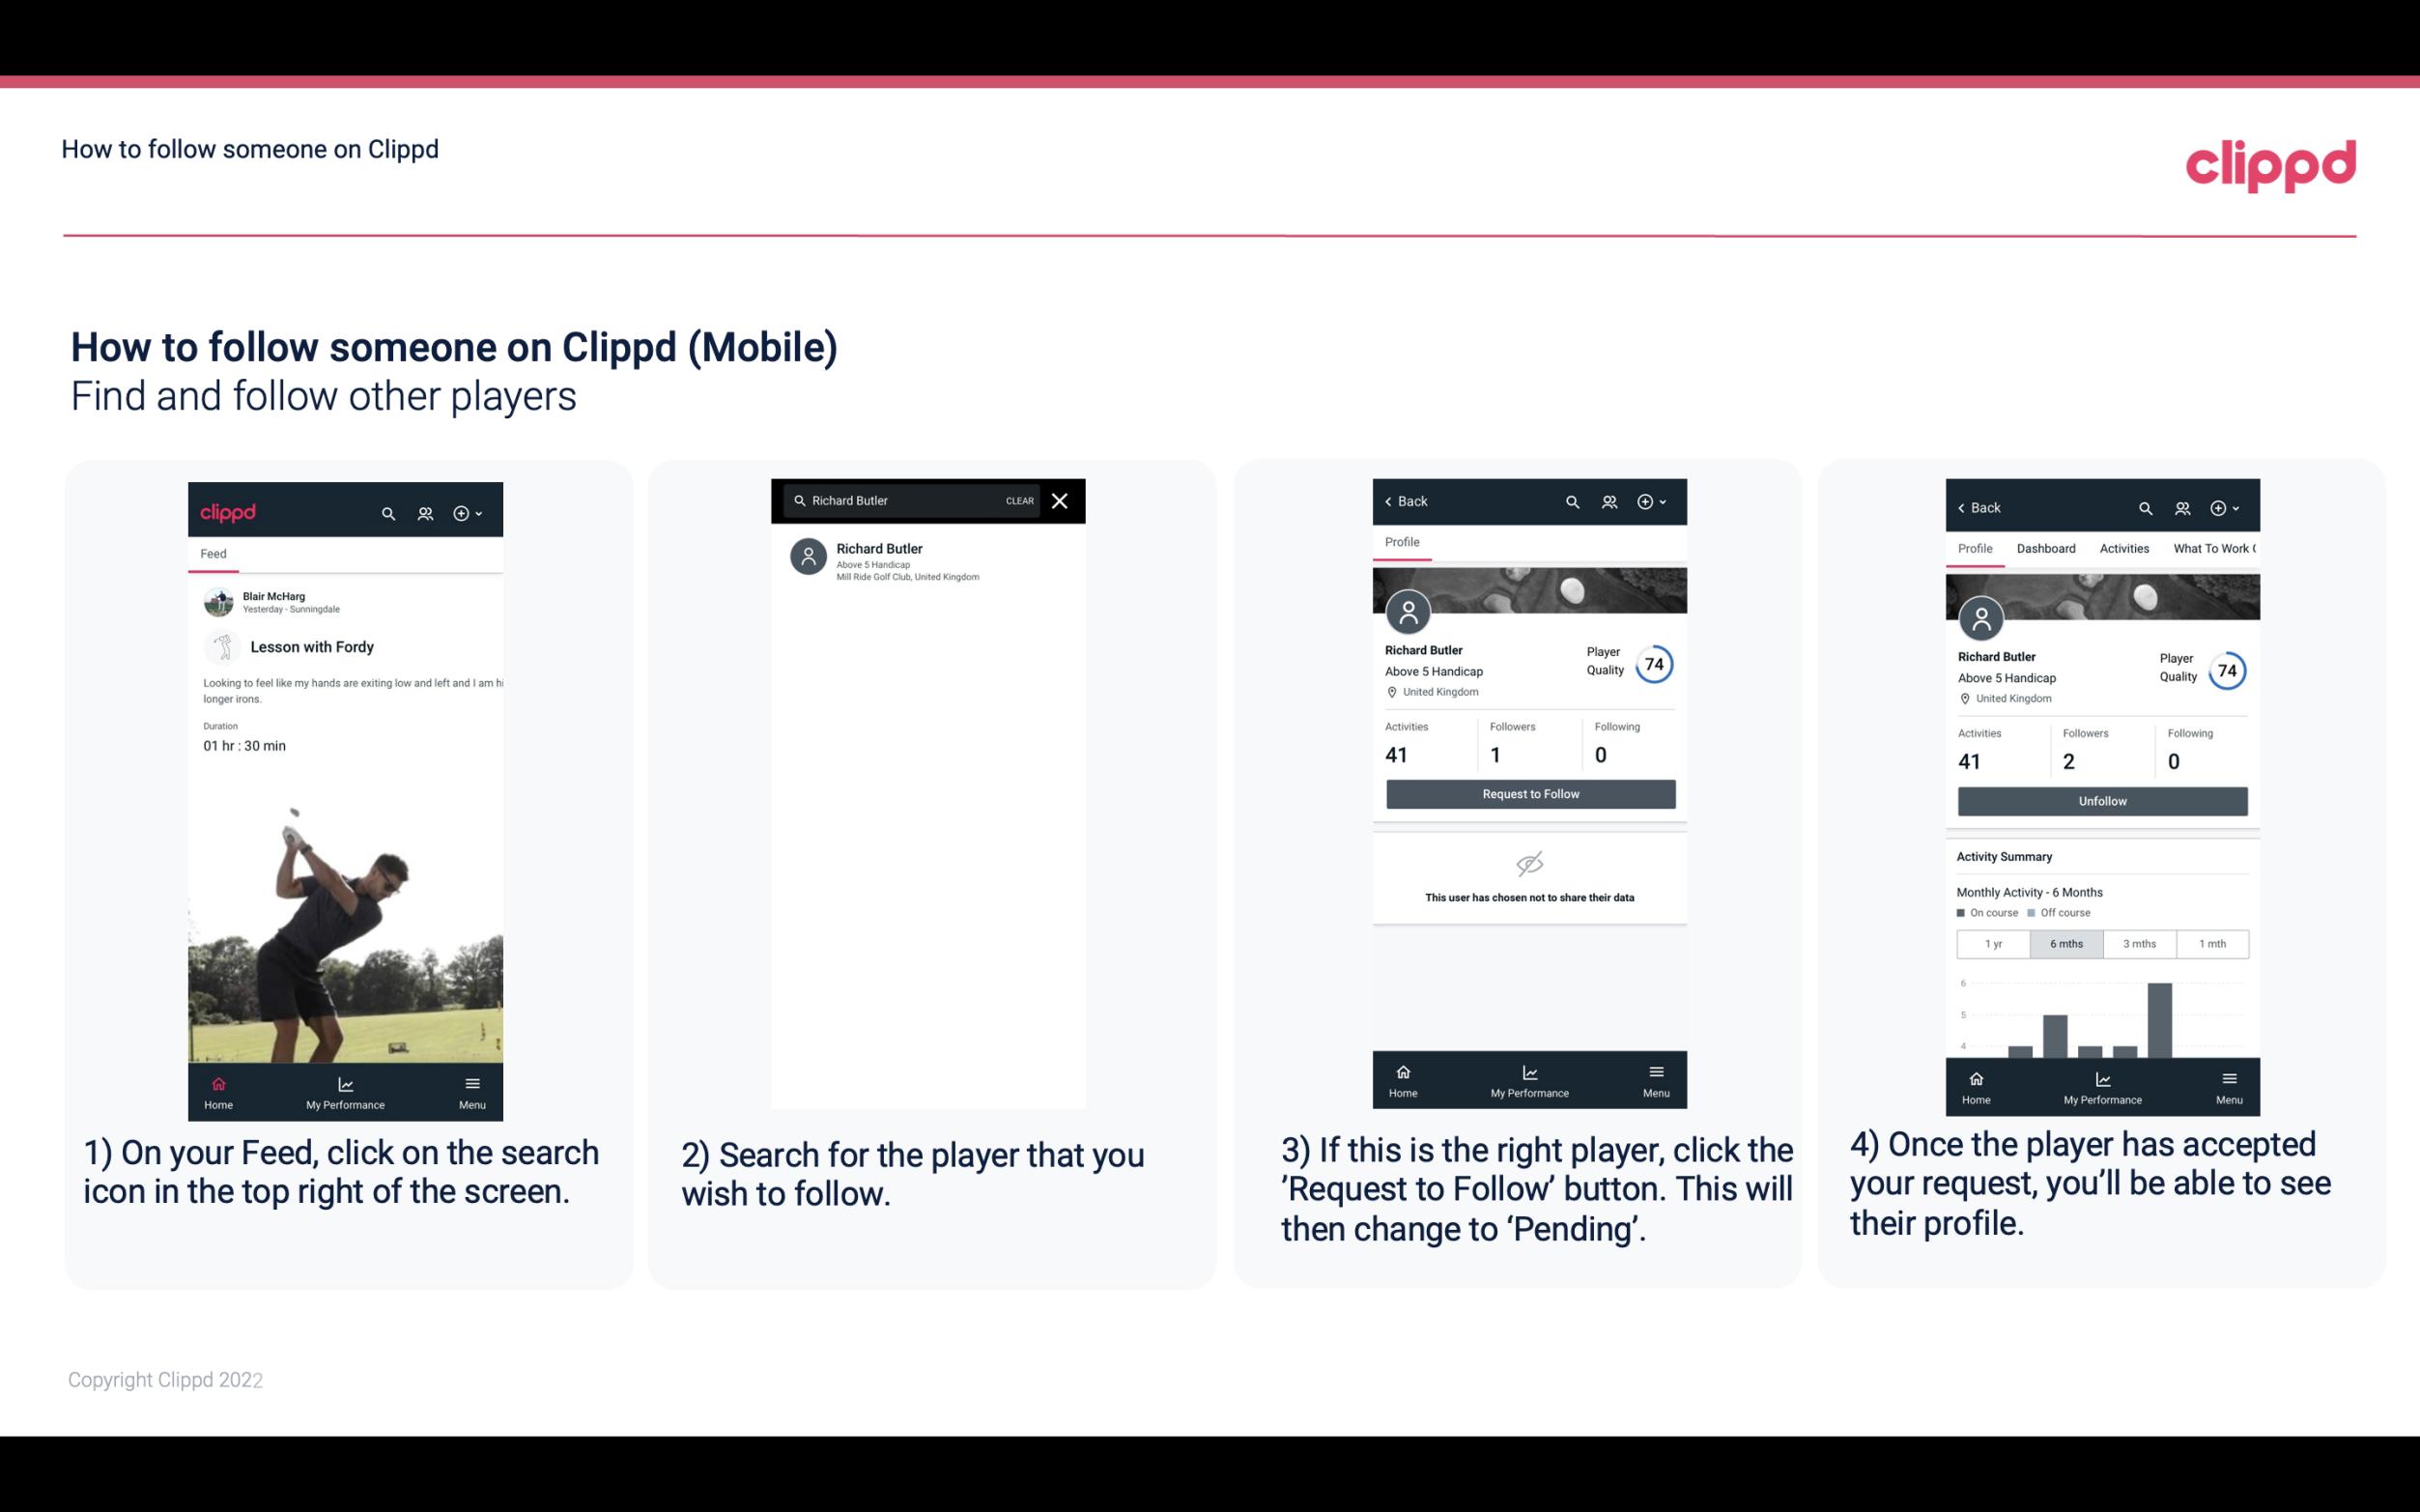Viewport: 2420px width, 1512px height.
Task: Click the search icon on the Feed screen
Action: (x=386, y=512)
